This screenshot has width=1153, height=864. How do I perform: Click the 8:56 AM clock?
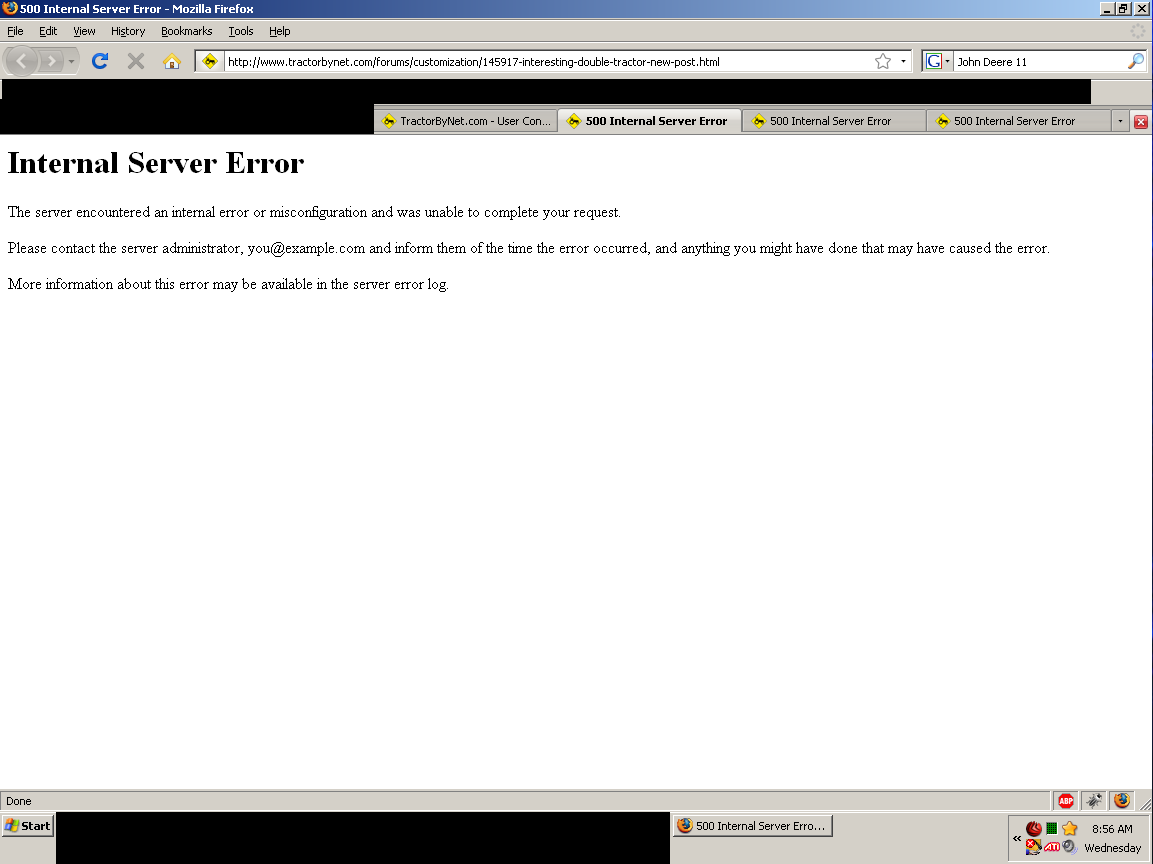(1112, 829)
